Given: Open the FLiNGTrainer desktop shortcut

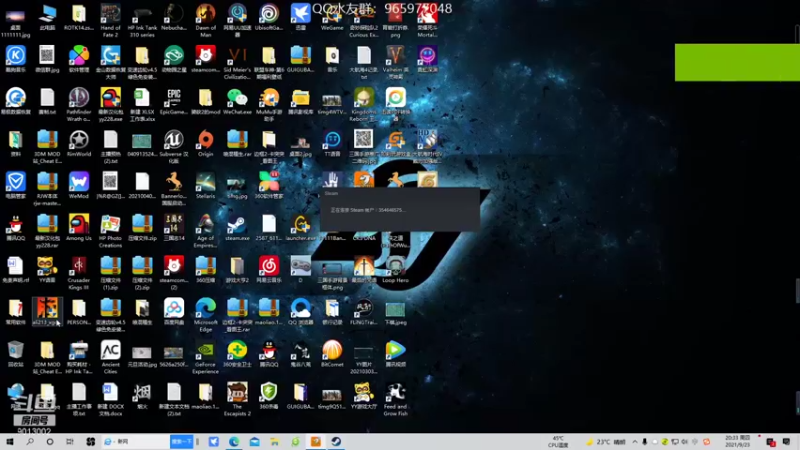Looking at the screenshot, I should point(364,312).
